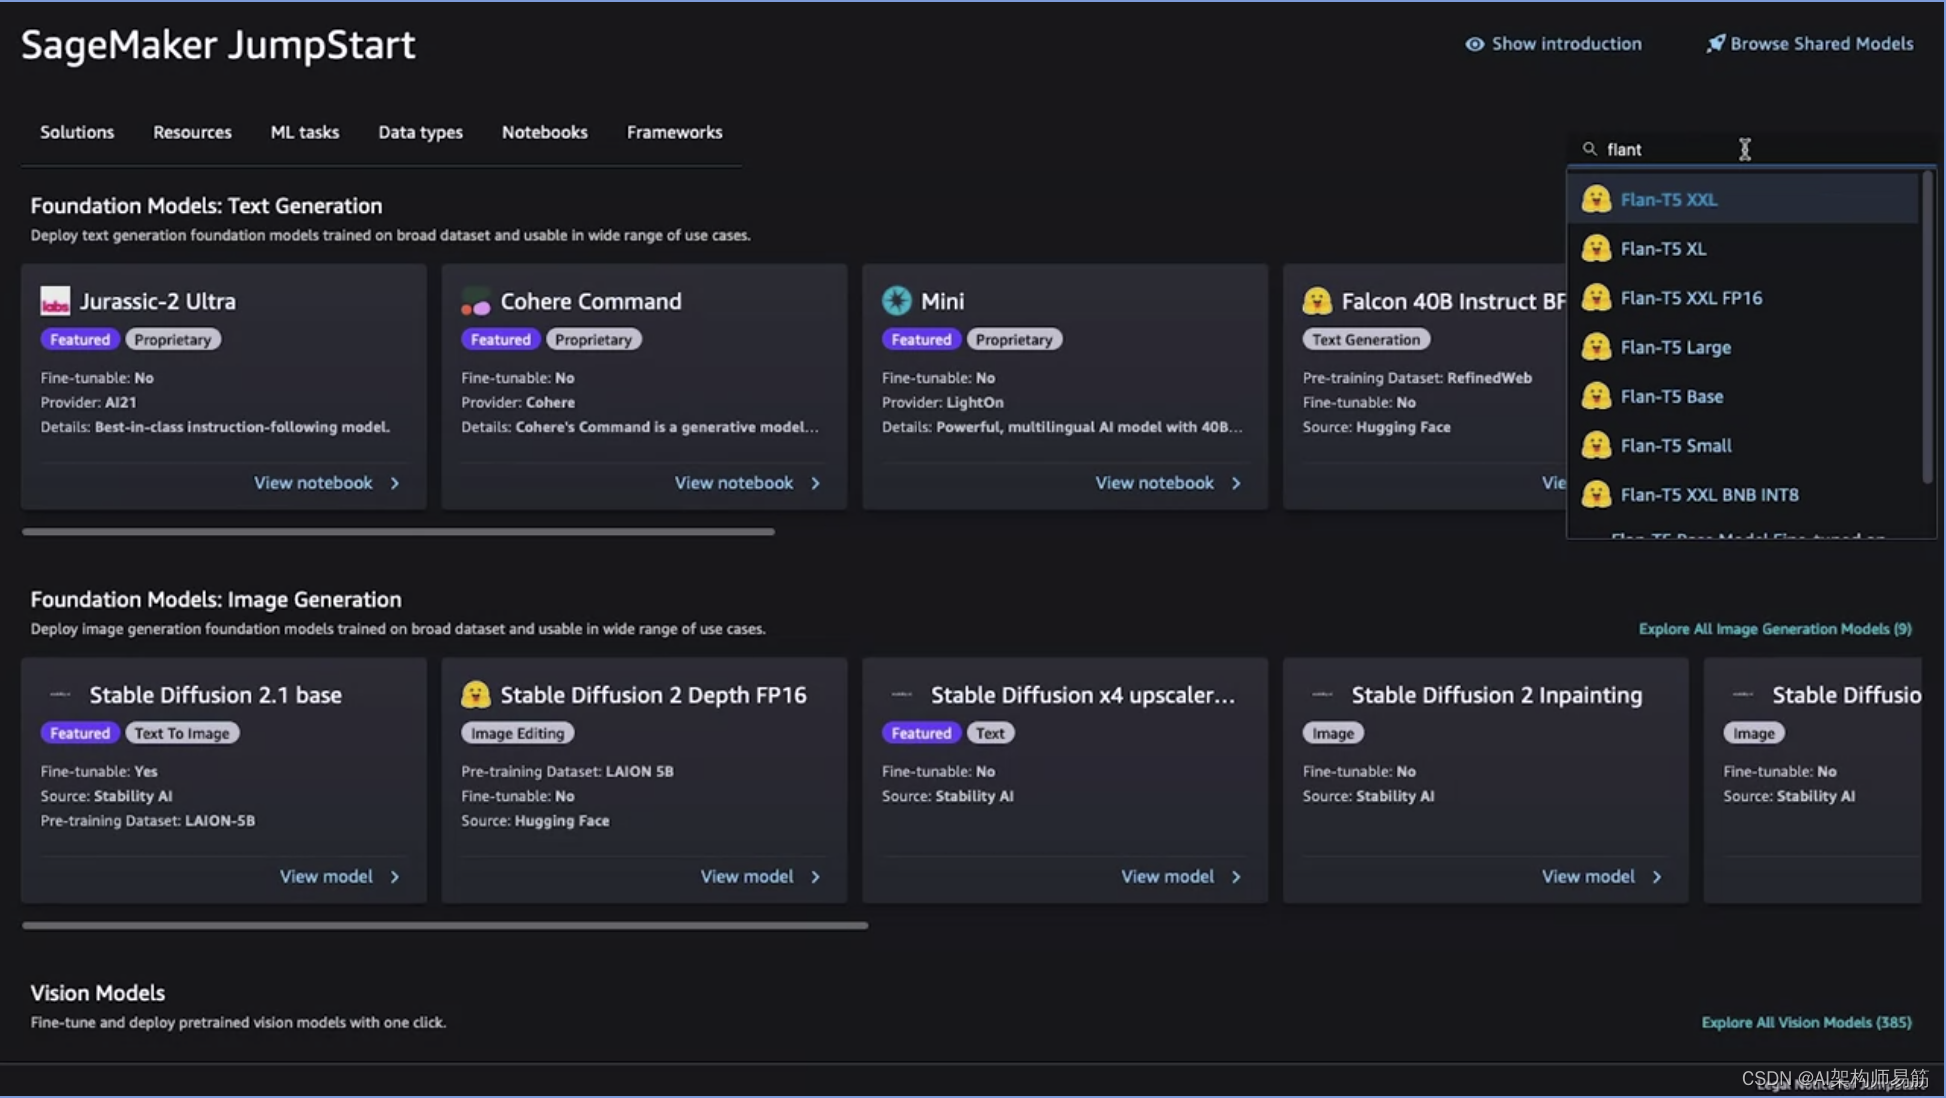Click the arrow next to Depth FP16 View model
This screenshot has width=1946, height=1098.
click(x=816, y=877)
